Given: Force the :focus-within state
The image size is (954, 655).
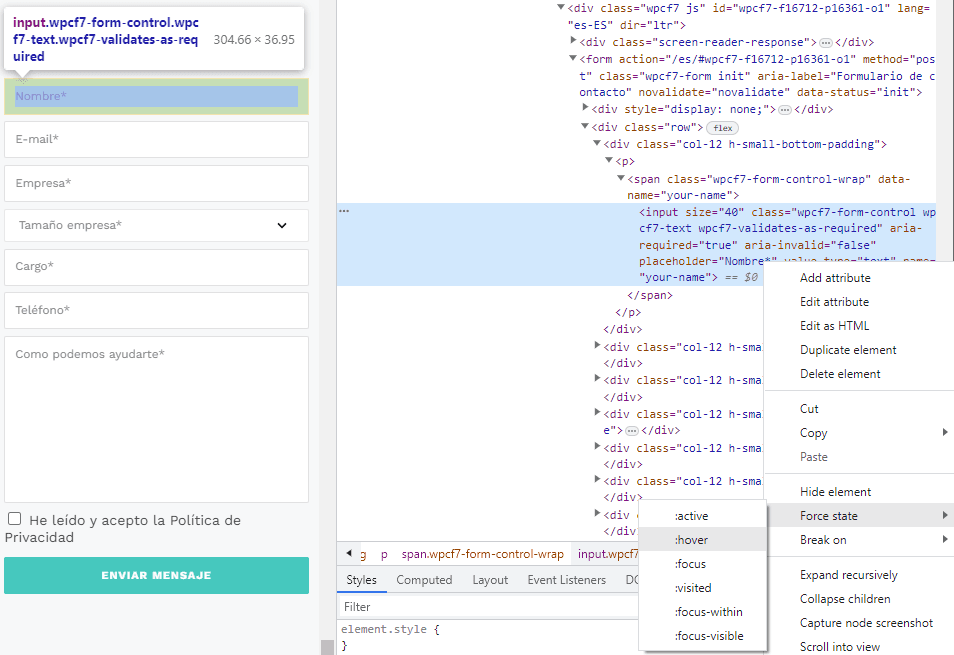Looking at the screenshot, I should [x=703, y=612].
